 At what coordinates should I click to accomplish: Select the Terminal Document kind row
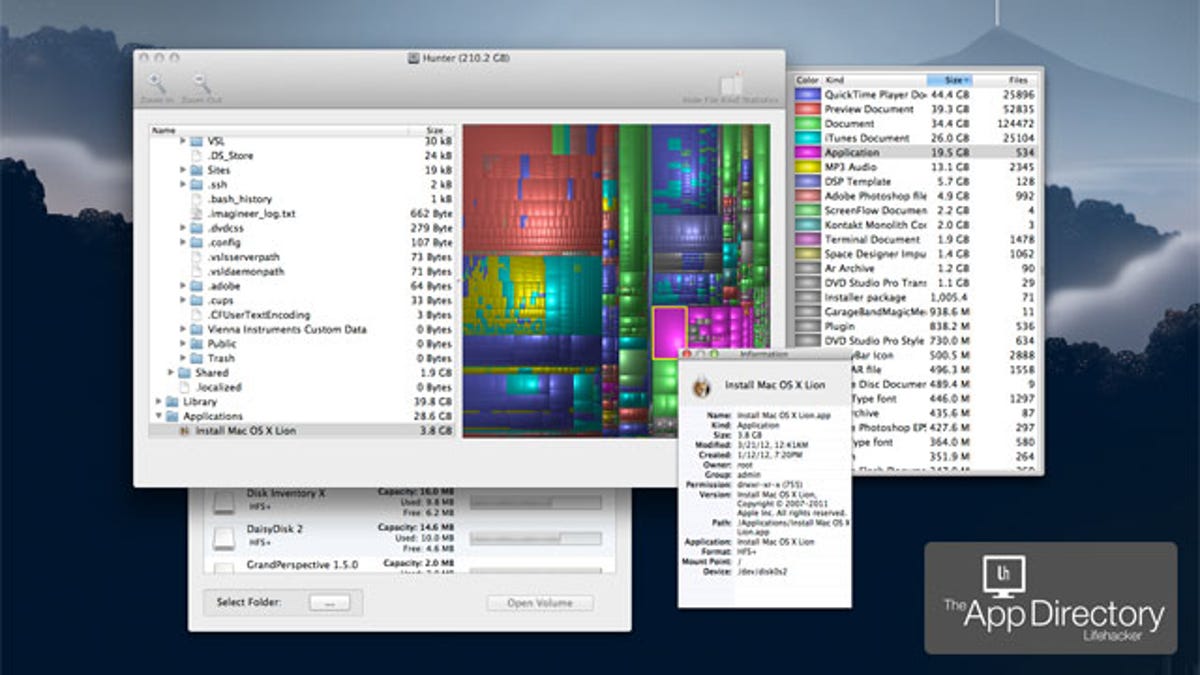pyautogui.click(x=917, y=239)
